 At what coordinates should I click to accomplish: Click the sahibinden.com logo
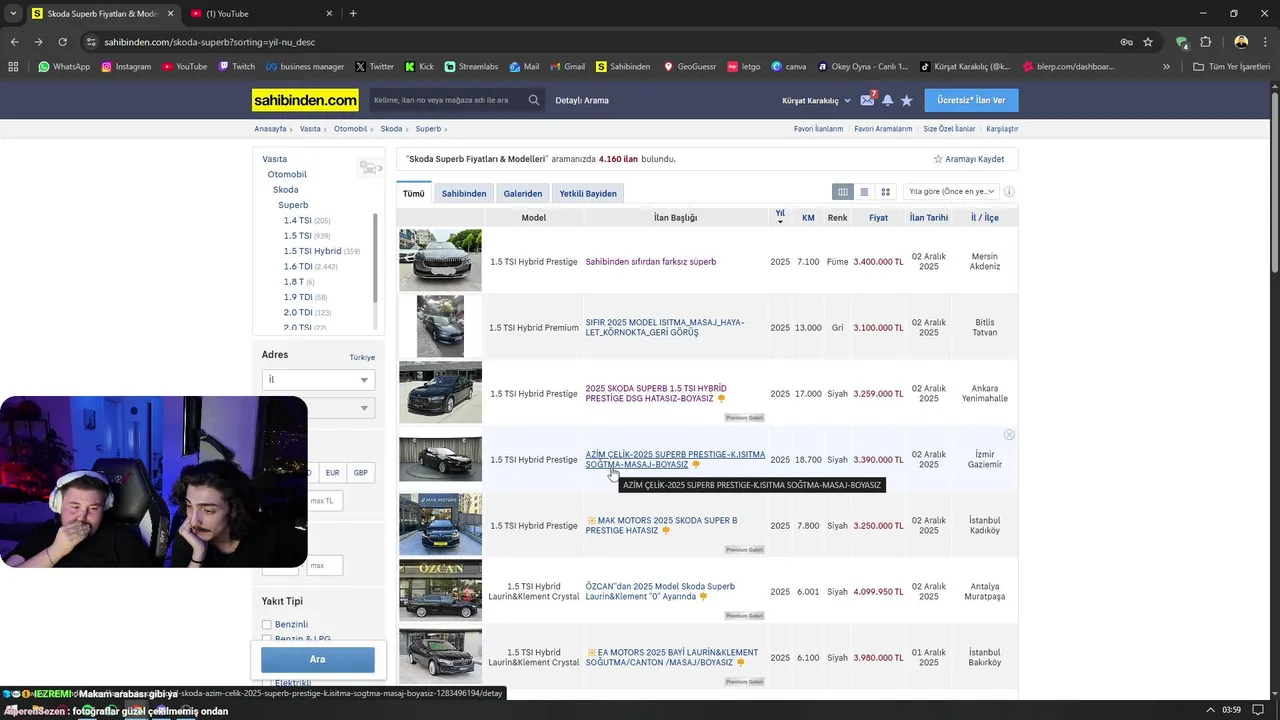click(x=305, y=100)
